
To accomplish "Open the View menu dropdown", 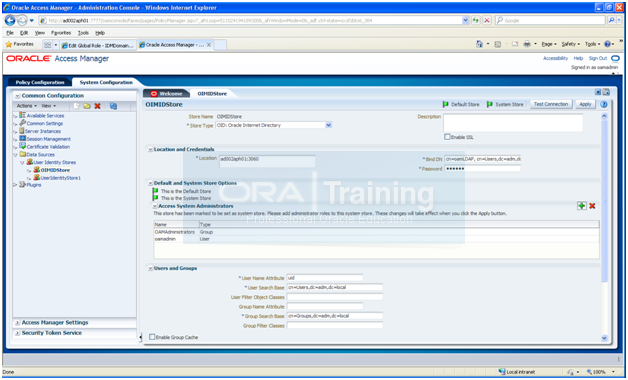I will [49, 106].
